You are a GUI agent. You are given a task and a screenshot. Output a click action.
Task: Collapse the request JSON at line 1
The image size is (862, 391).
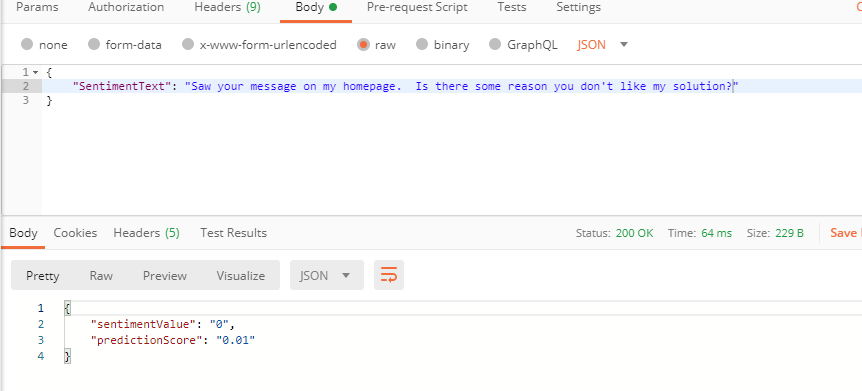point(36,73)
